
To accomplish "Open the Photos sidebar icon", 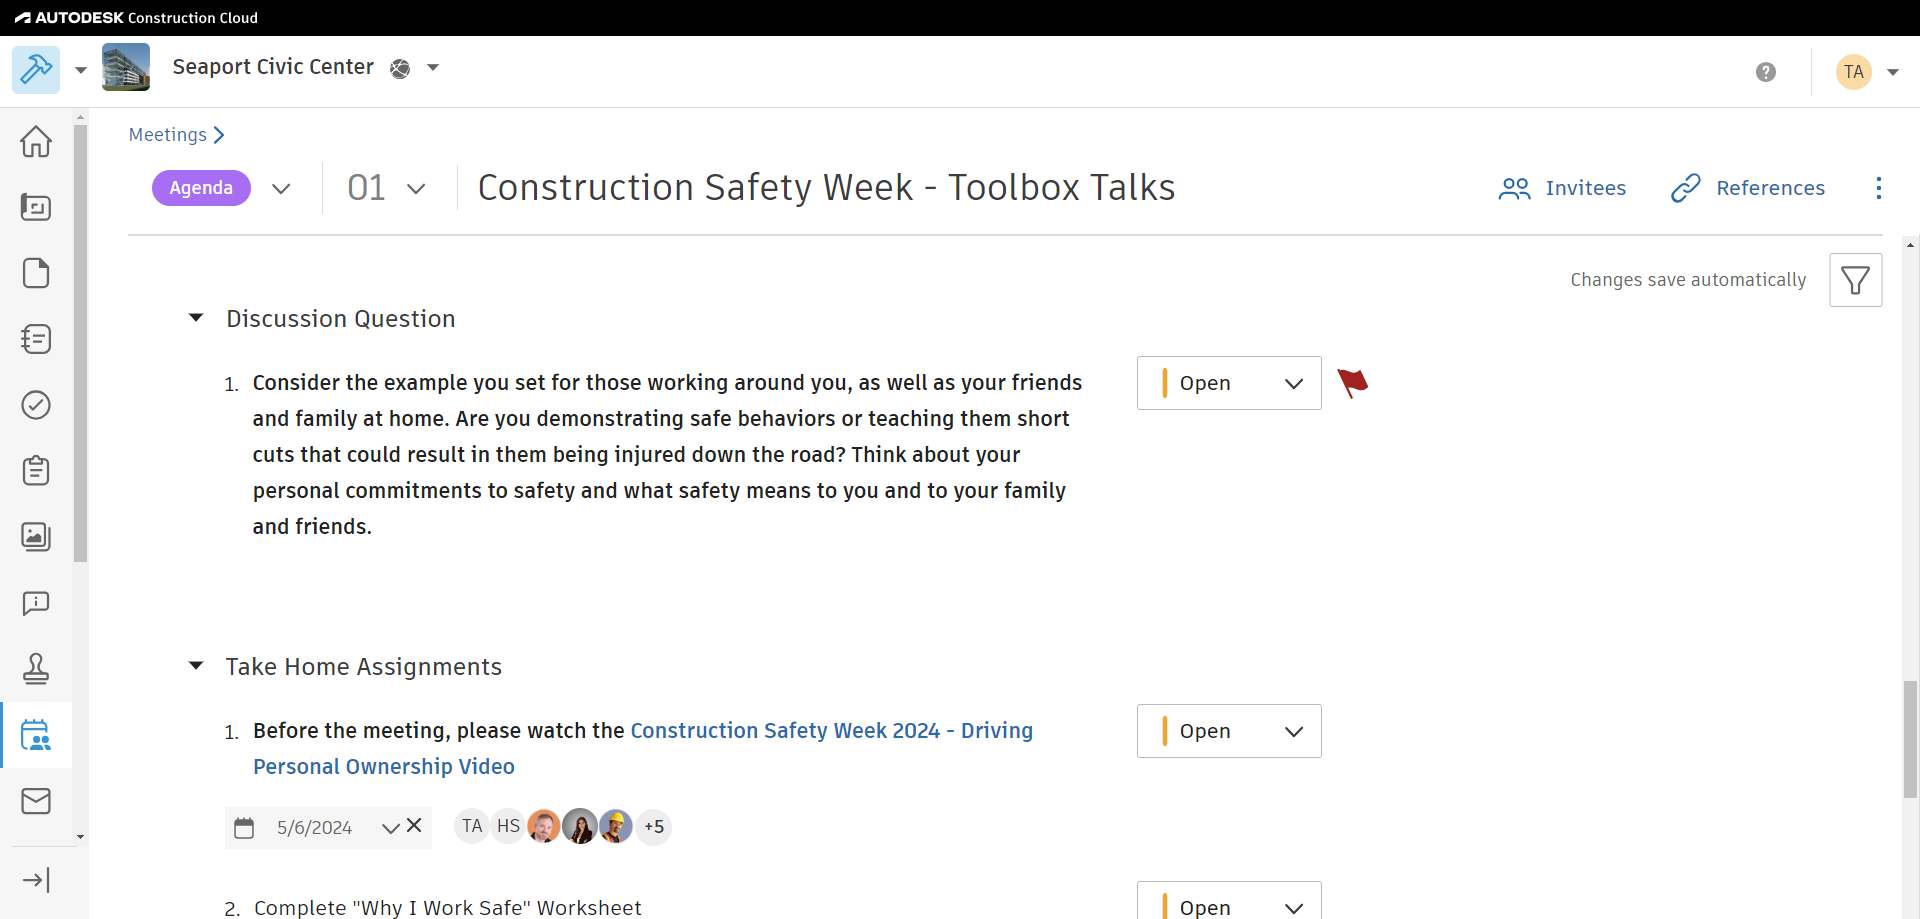I will click(36, 537).
